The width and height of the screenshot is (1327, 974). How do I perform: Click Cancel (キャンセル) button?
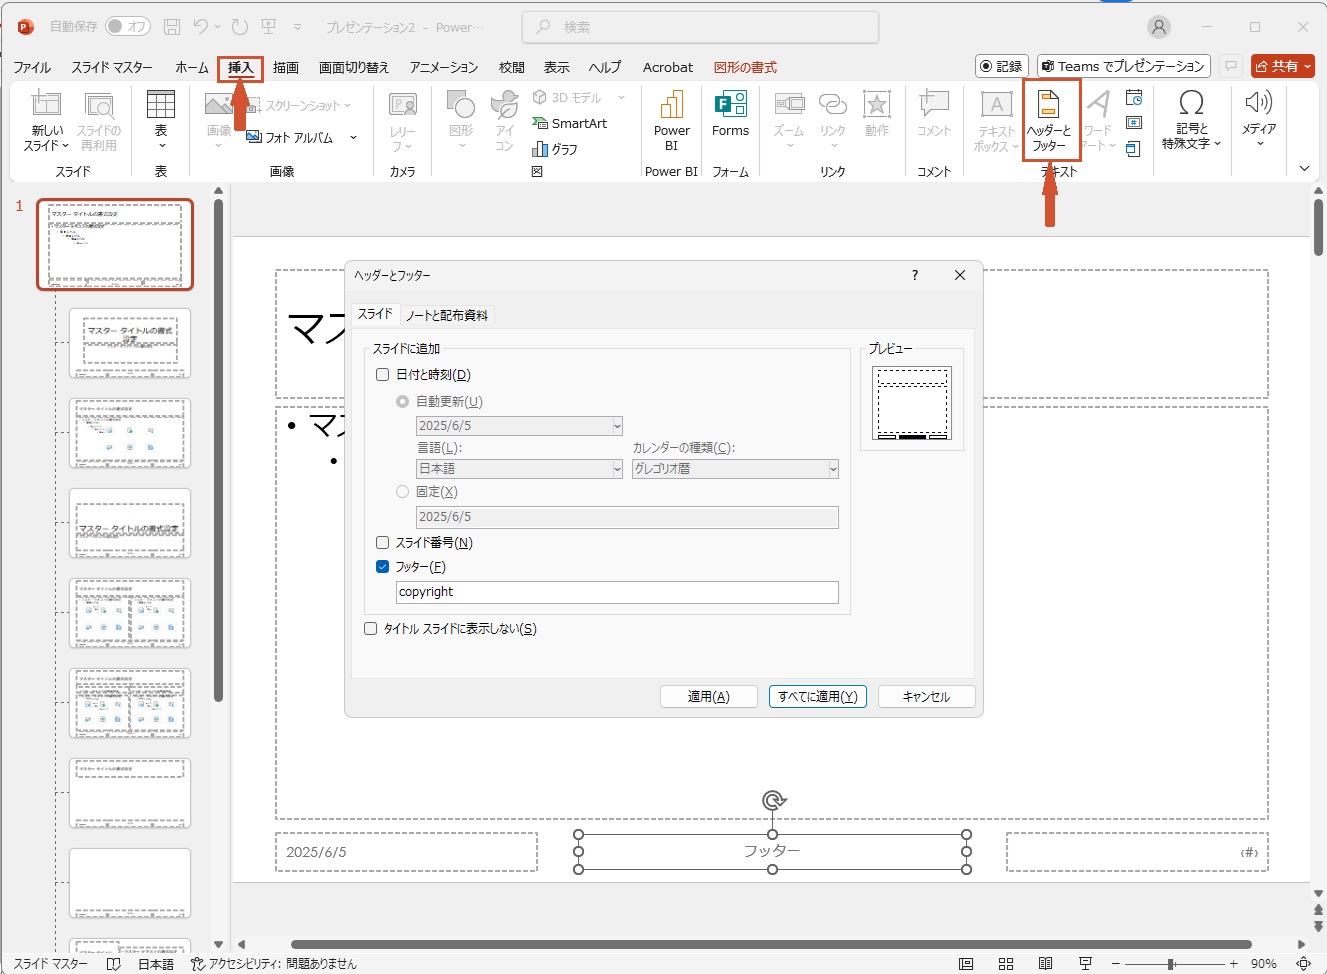pos(927,697)
